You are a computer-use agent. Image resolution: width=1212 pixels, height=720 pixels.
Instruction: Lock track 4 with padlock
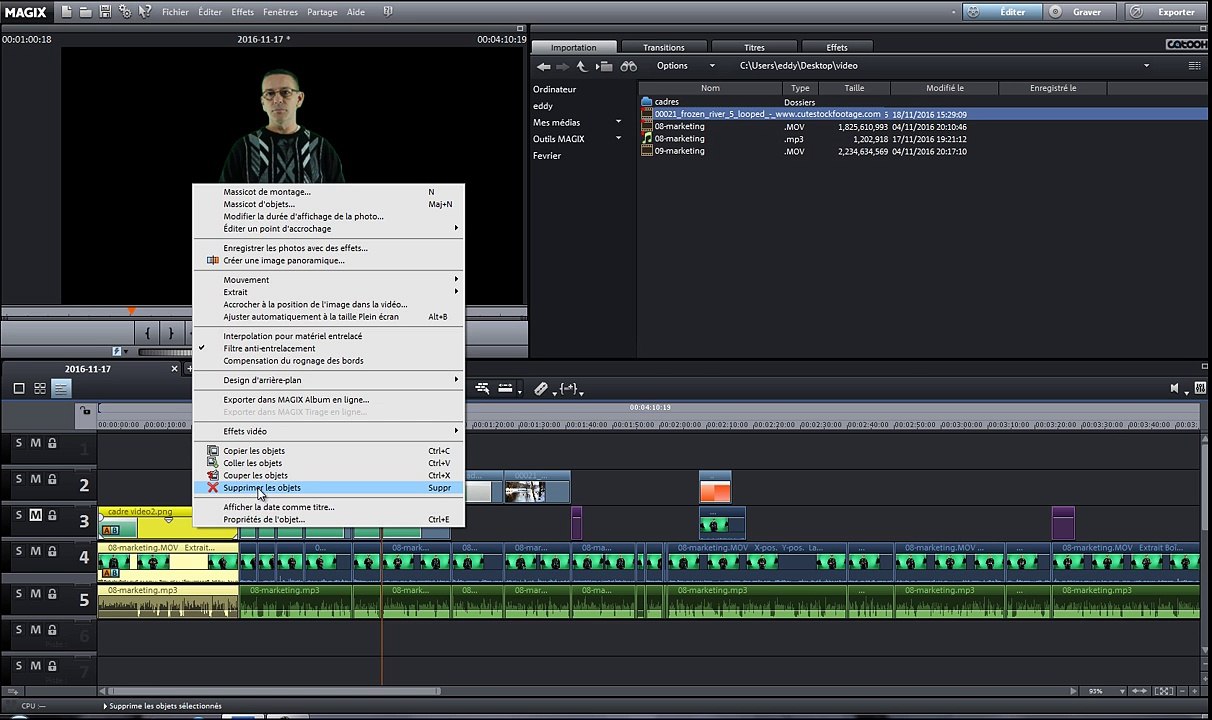click(52, 551)
